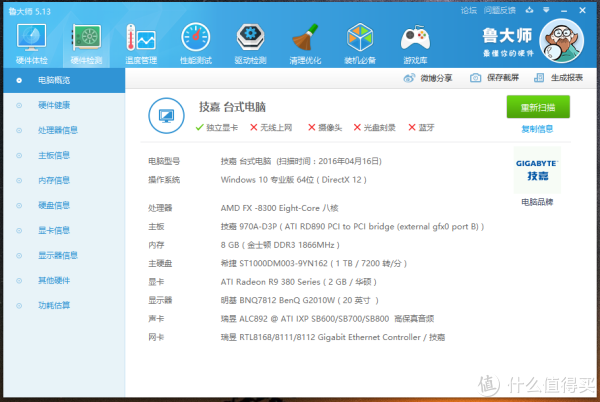Click the 蓝牙 bluetooth status indicator

(x=421, y=128)
